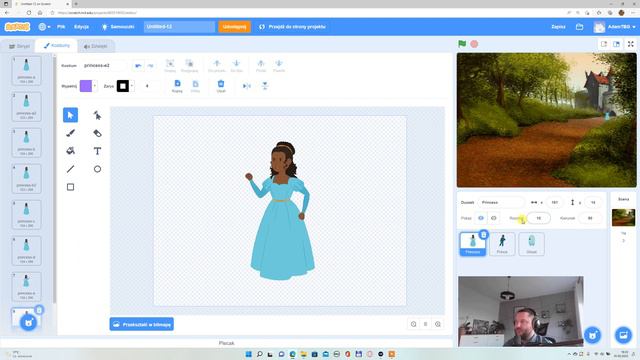Show the sprite with eye icon
The width and height of the screenshot is (640, 360).
pos(481,218)
